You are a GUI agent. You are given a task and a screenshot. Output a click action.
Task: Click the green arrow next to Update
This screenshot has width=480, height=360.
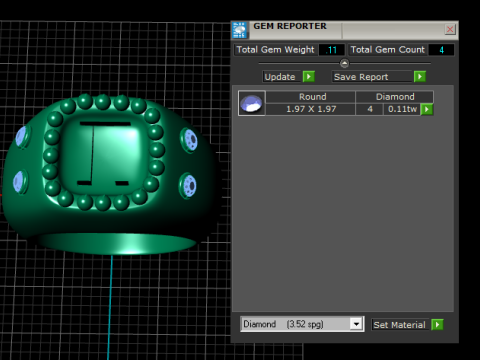click(x=309, y=77)
